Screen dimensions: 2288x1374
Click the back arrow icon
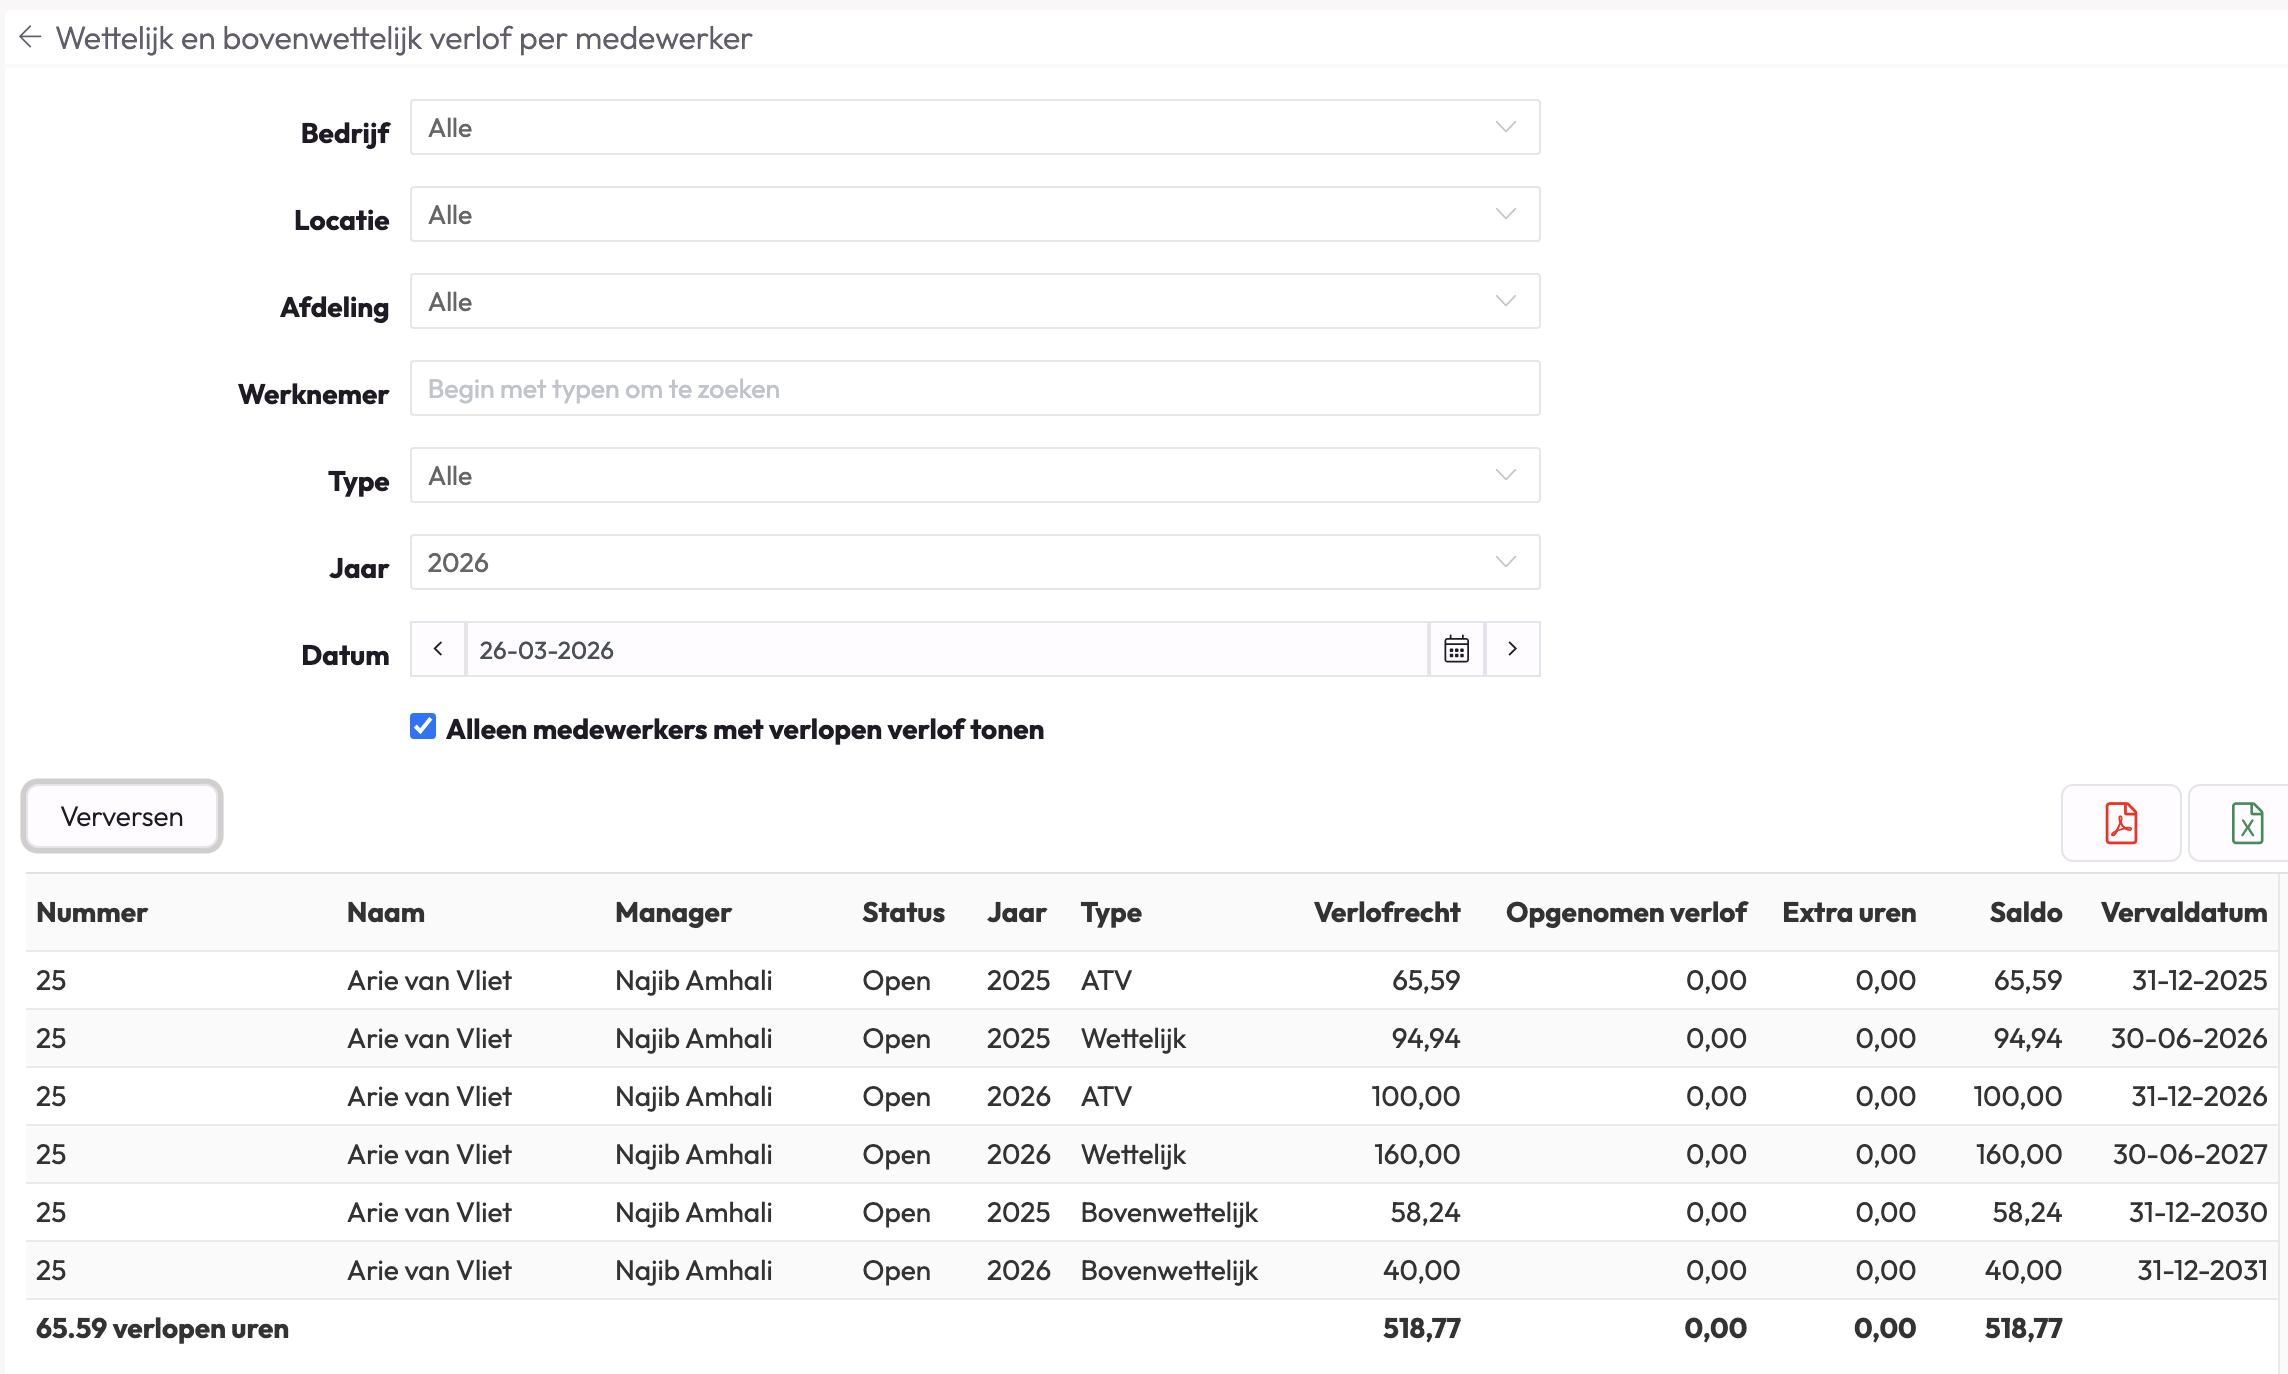[30, 38]
